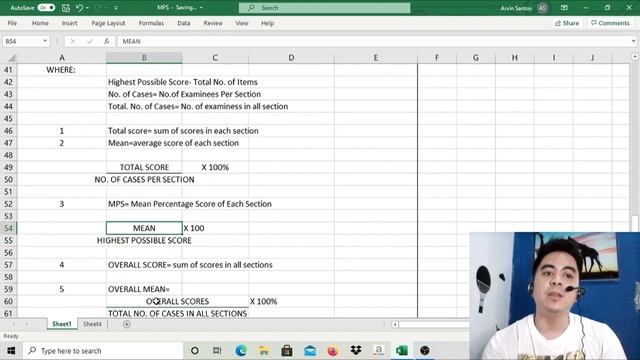Switch to the Sheet1 tab

[62, 324]
